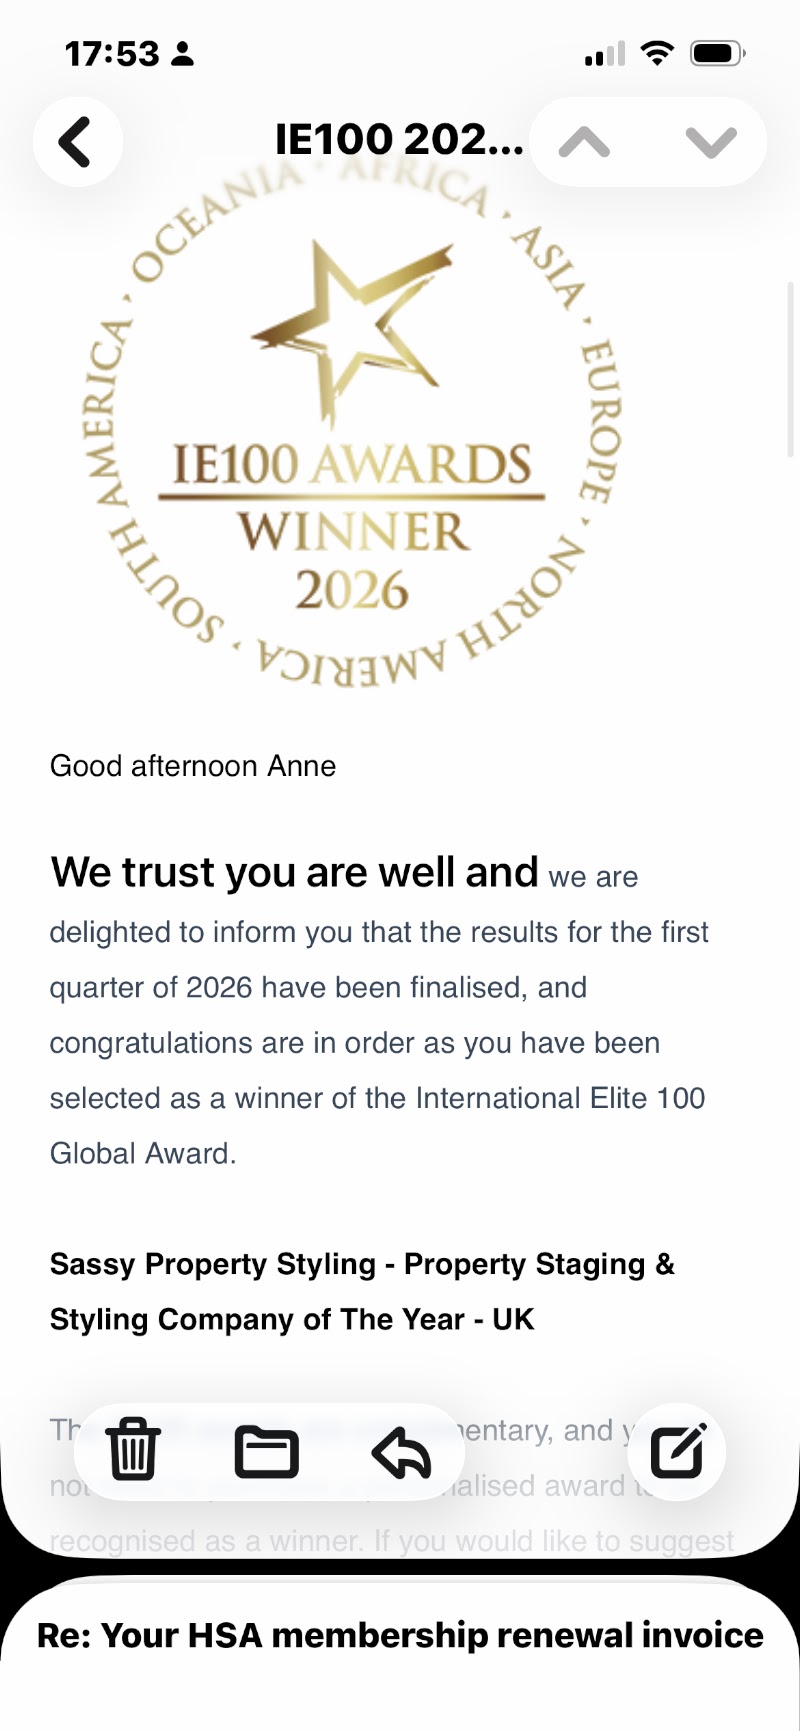
Task: Go back using the left chevron button
Action: (77, 141)
